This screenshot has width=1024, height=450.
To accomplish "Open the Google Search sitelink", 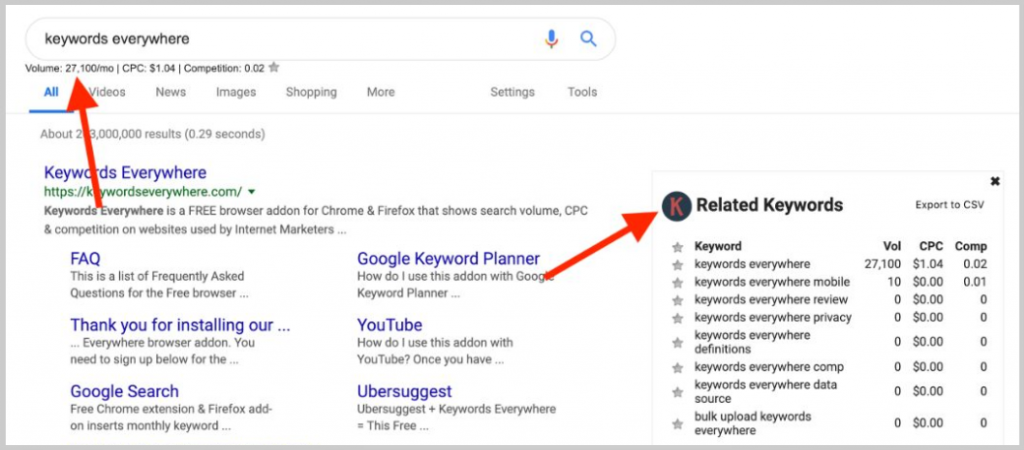I will 124,391.
